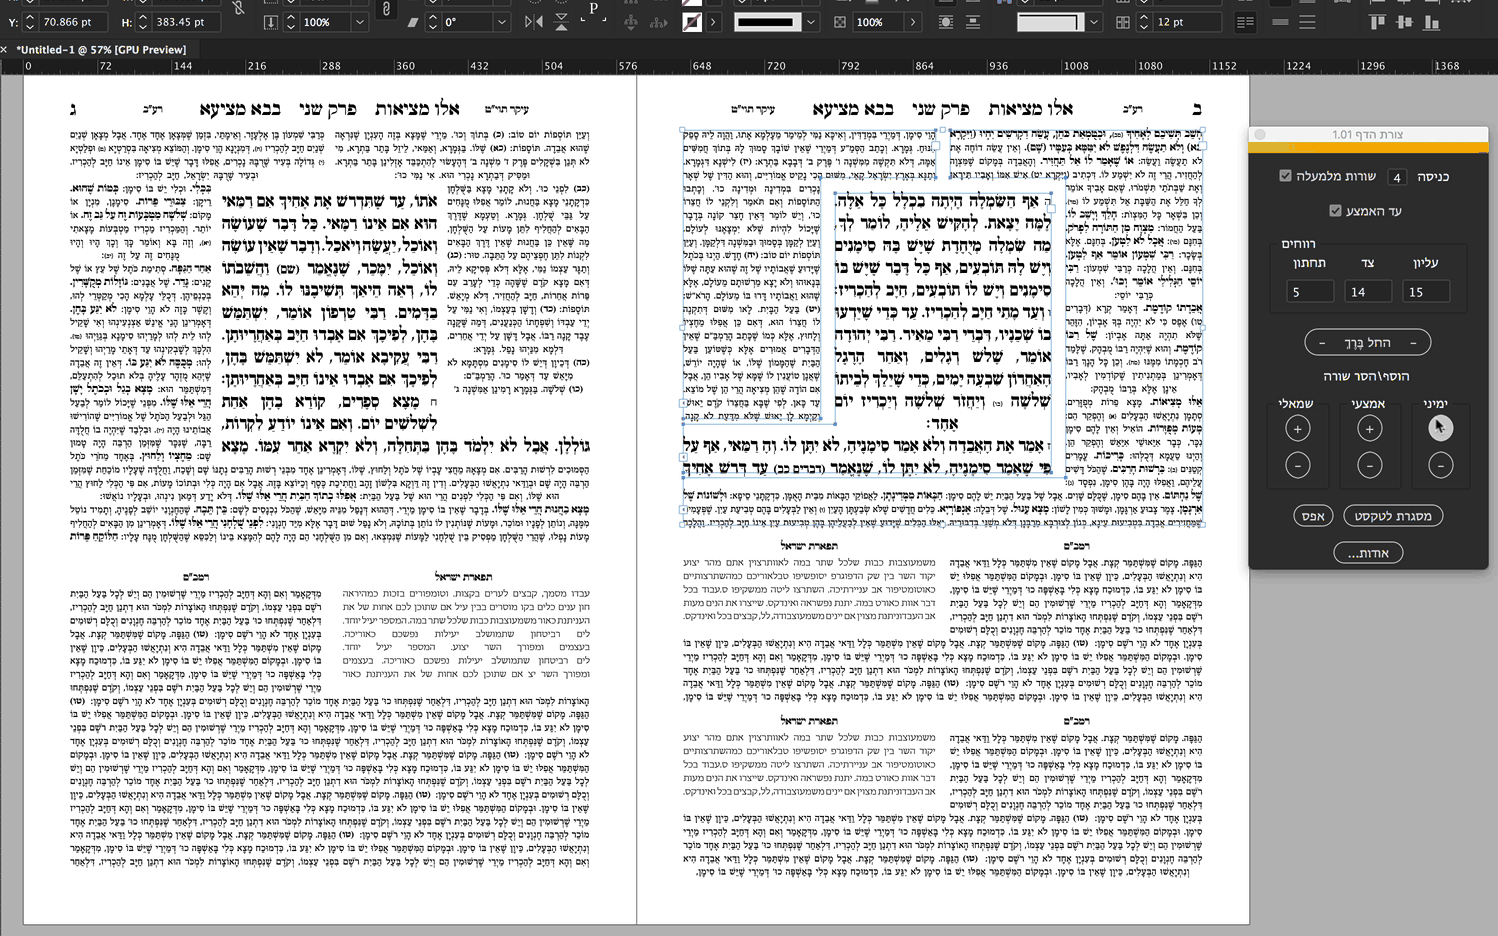Open the shear angle dropdown
Screen dimensions: 1498x936
(x=502, y=22)
